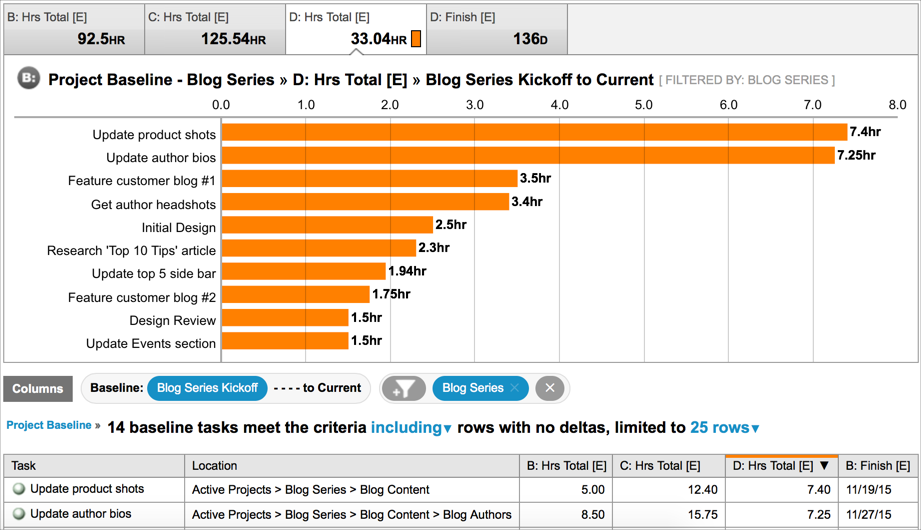The image size is (921, 530).
Task: Follow the Project Baseline breadcrumb link
Action: pyautogui.click(x=49, y=426)
